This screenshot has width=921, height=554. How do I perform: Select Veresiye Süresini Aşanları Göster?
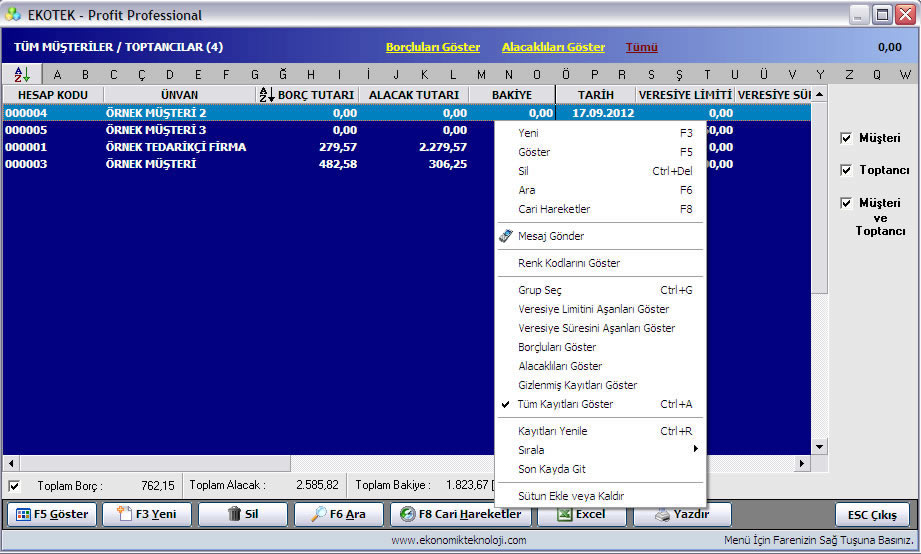pos(600,328)
